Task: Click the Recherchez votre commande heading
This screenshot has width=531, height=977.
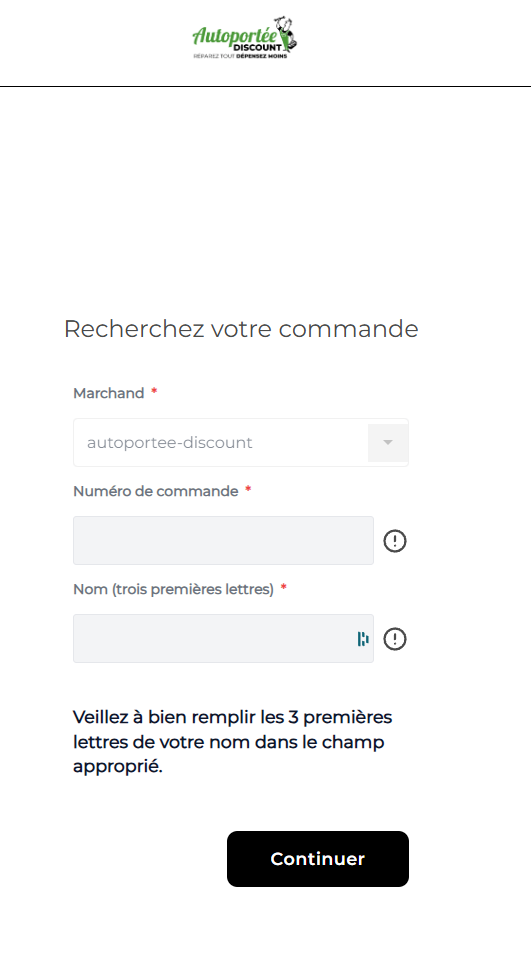Action: click(241, 328)
